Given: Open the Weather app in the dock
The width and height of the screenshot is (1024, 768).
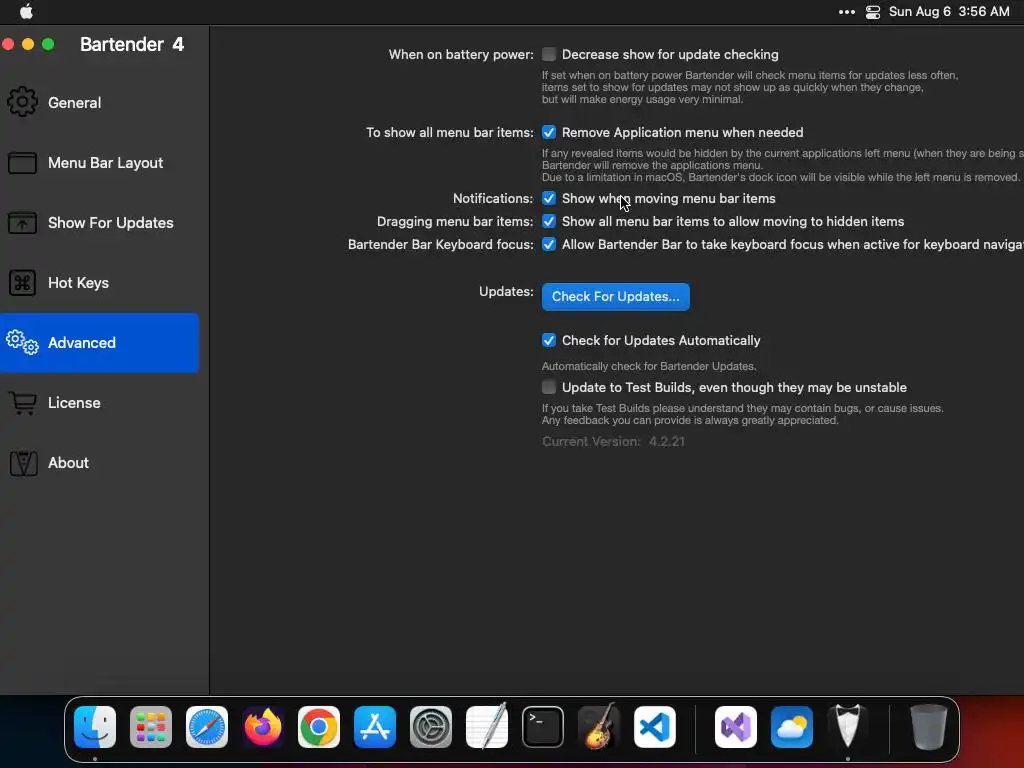Looking at the screenshot, I should click(x=792, y=727).
